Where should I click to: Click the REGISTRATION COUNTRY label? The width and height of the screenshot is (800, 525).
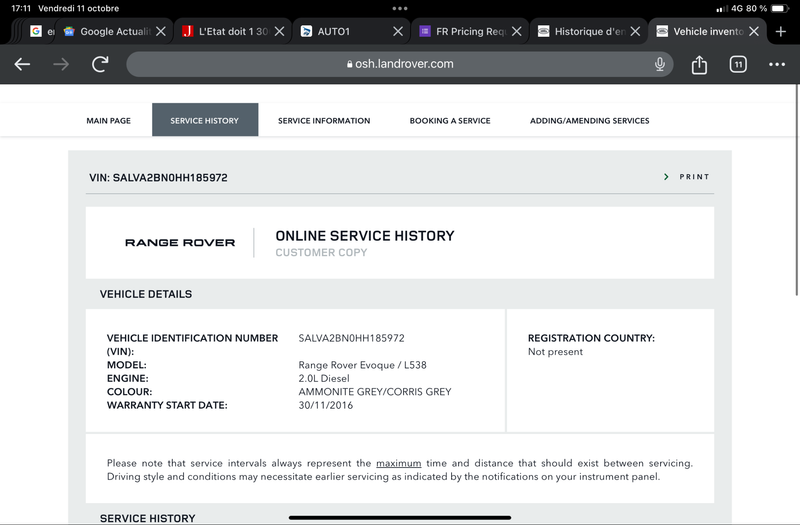(591, 338)
